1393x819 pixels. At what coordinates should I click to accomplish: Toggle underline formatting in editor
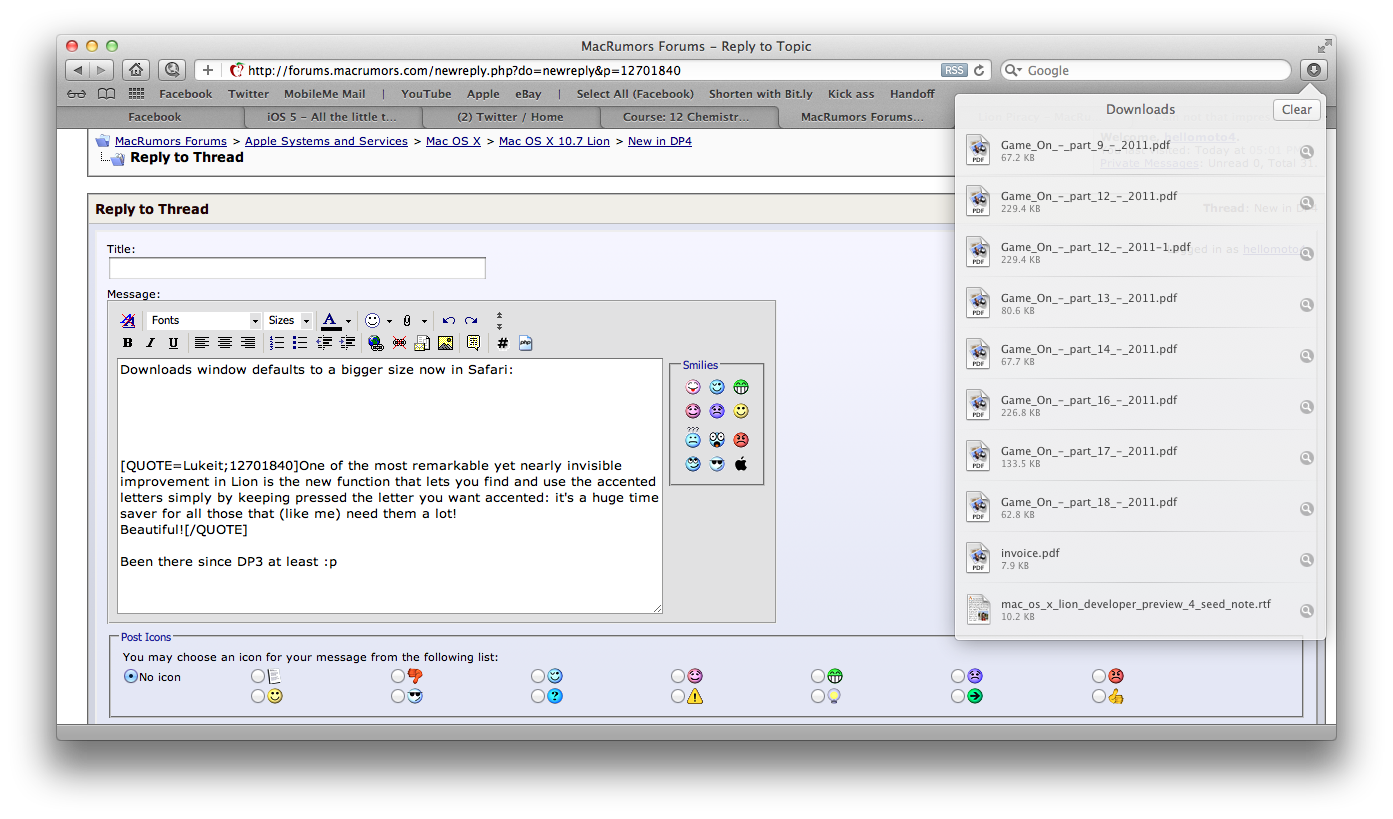173,343
